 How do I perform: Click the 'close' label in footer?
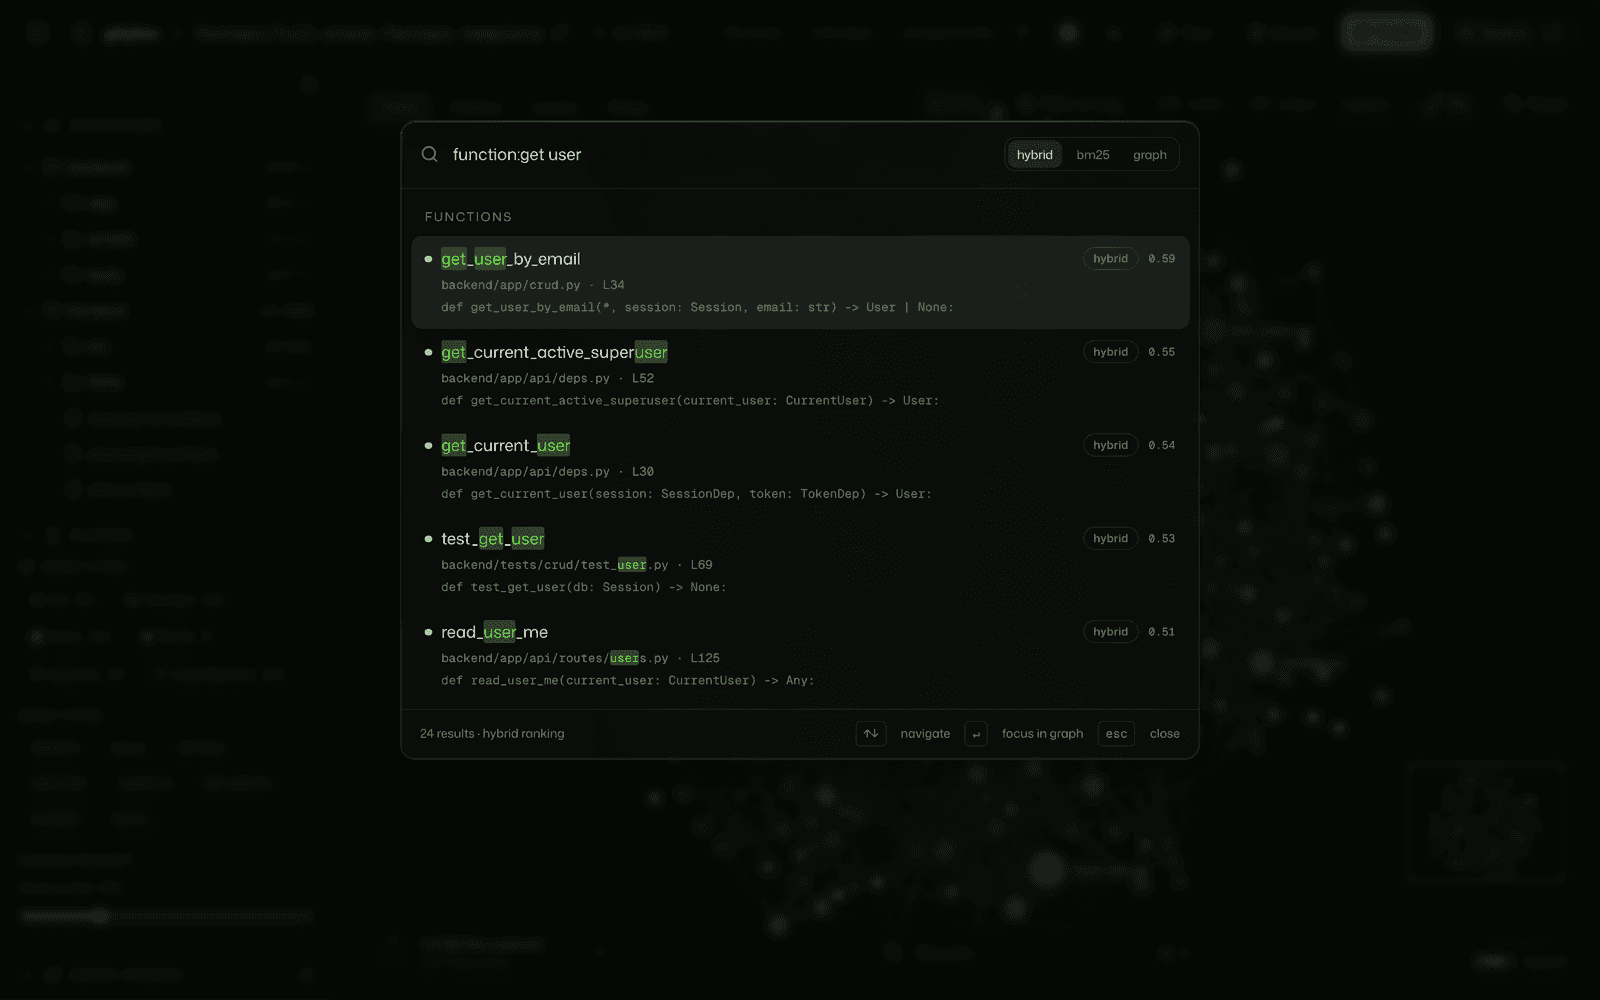pyautogui.click(x=1164, y=734)
